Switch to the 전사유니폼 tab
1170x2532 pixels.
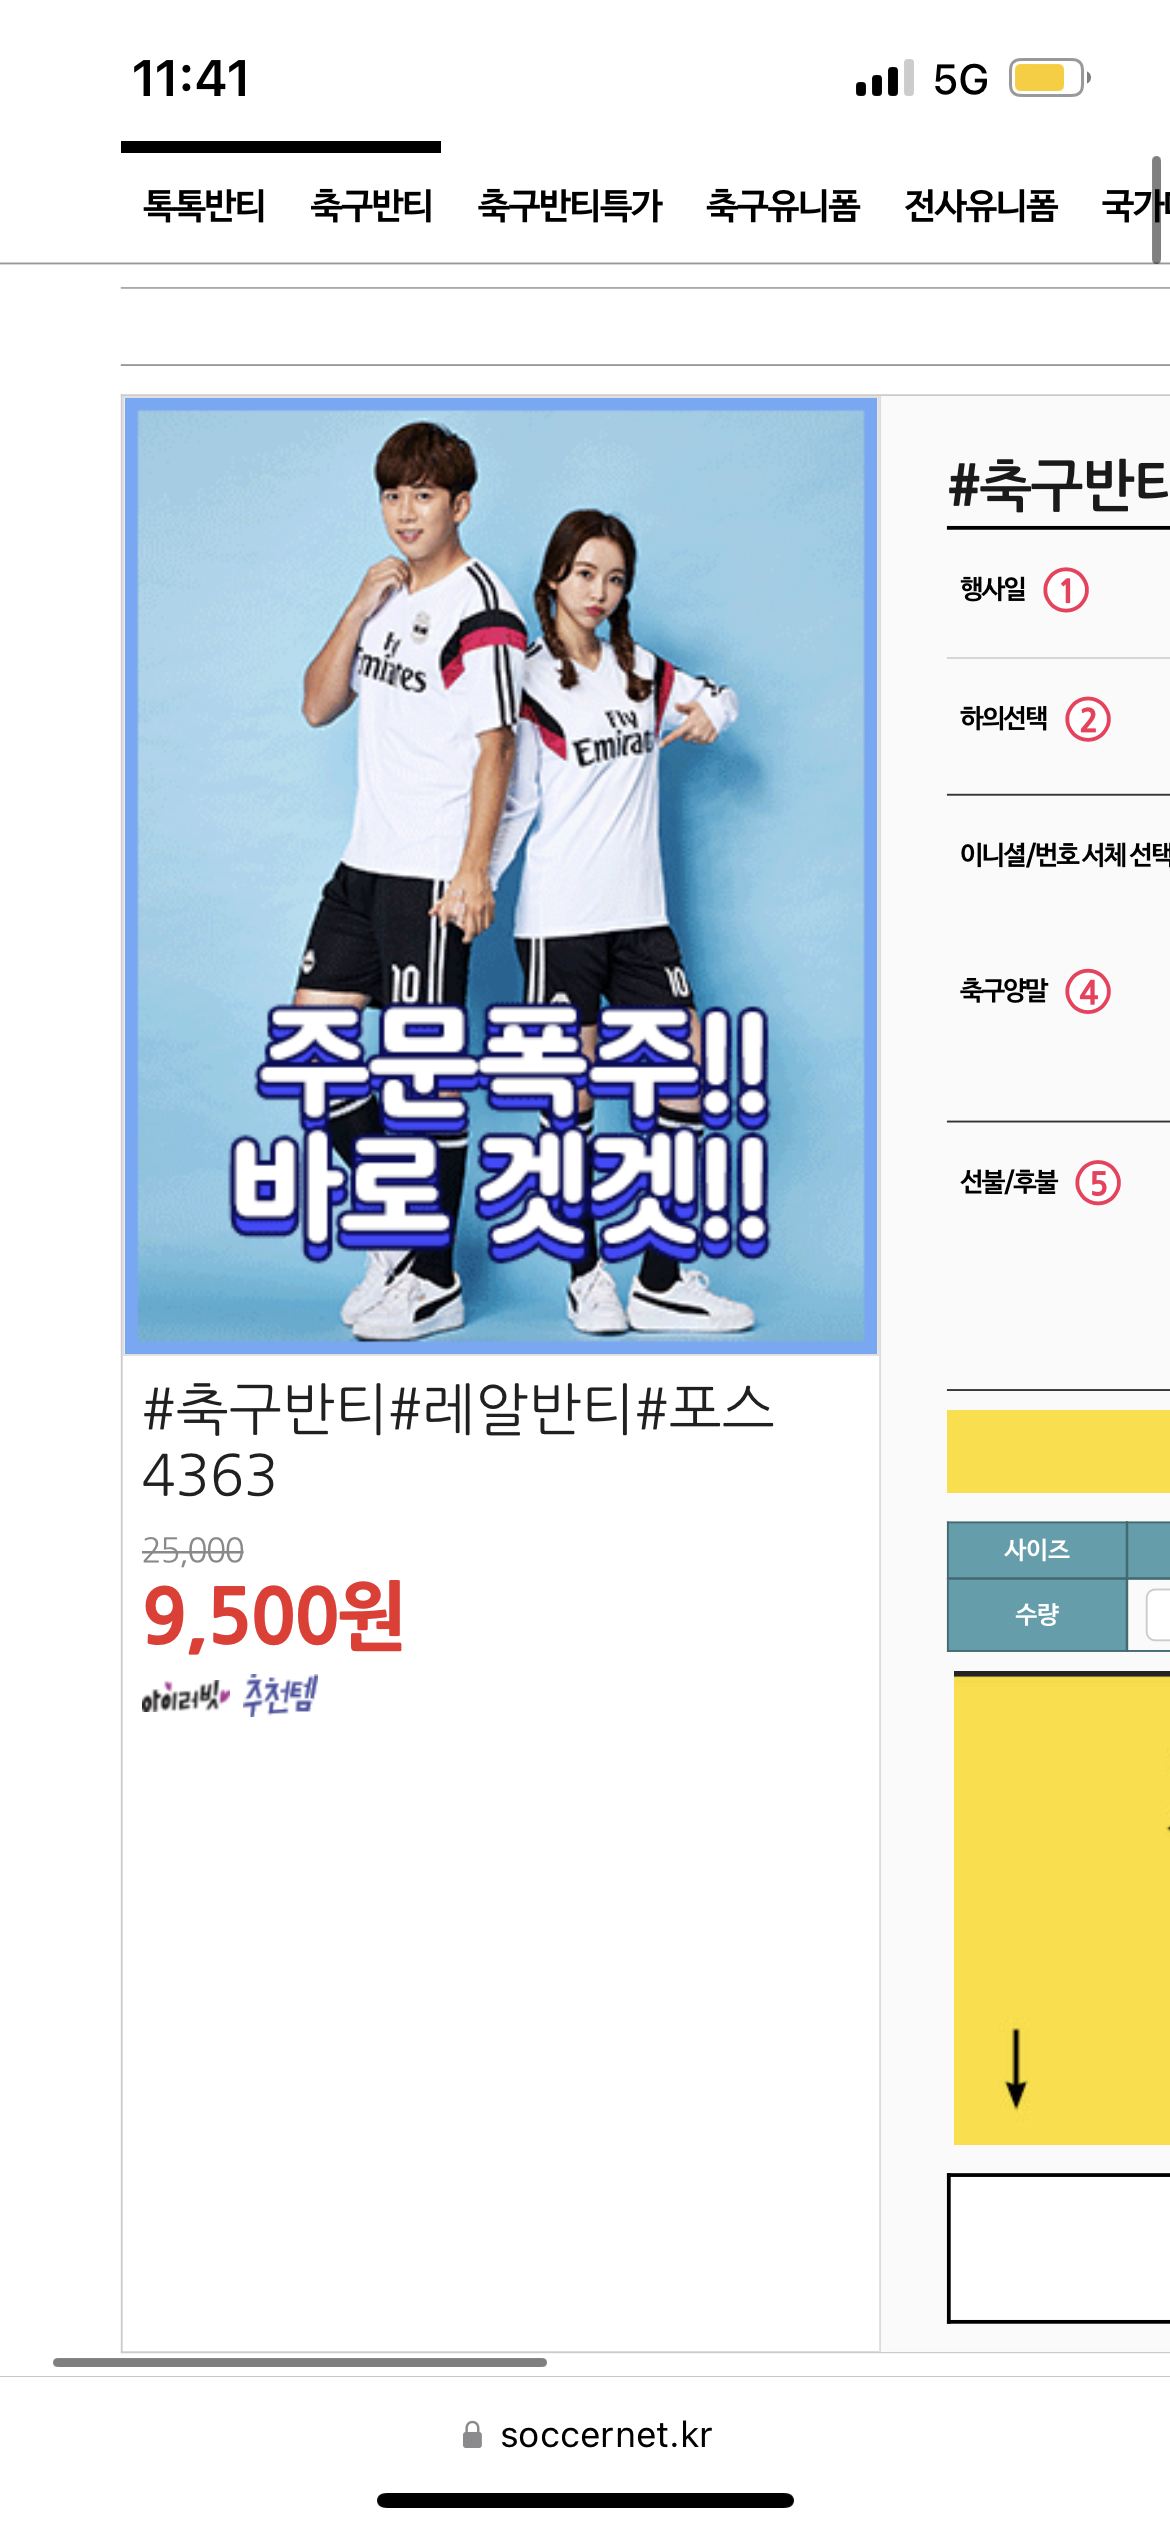pyautogui.click(x=981, y=206)
